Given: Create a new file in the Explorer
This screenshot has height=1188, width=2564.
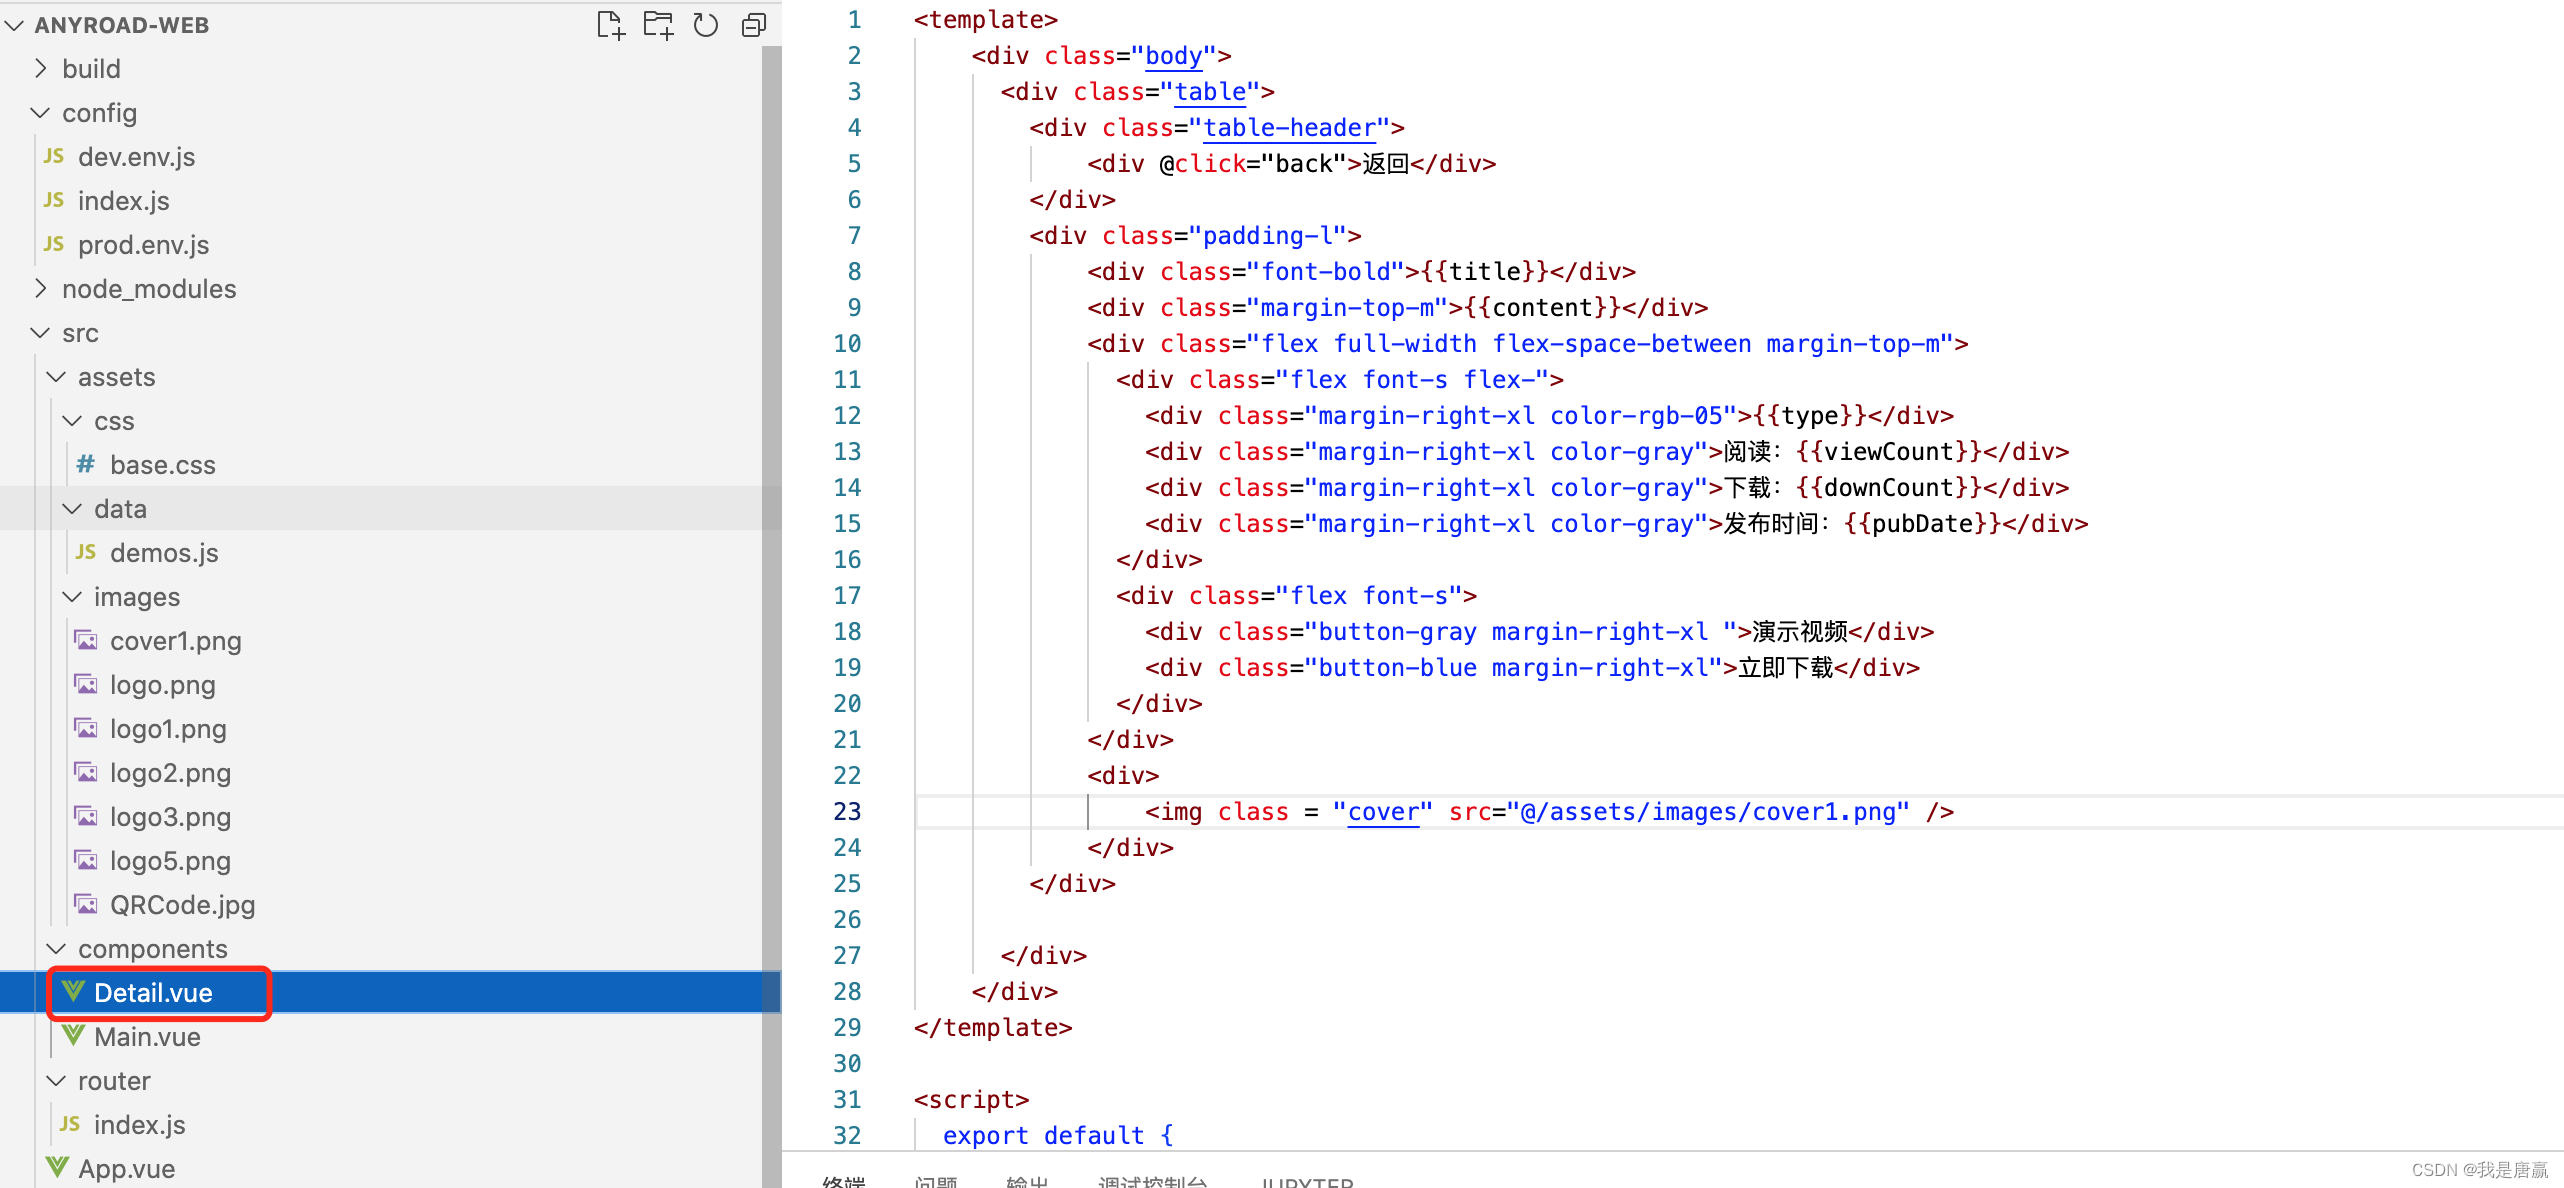Looking at the screenshot, I should point(611,25).
